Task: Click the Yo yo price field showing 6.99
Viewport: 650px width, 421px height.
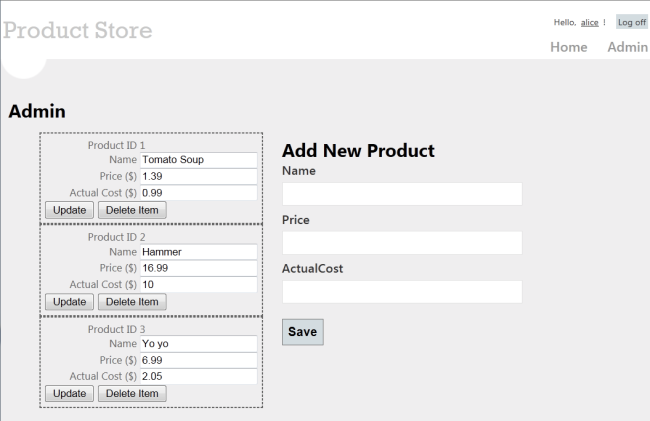Action: pos(198,360)
